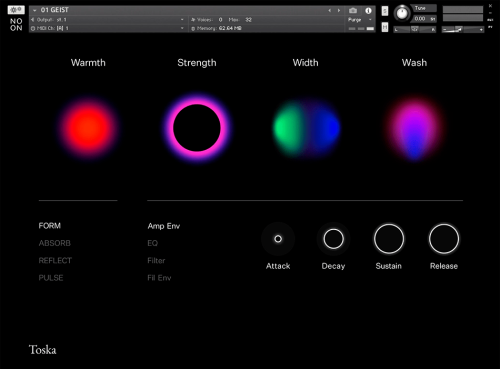Minimize instrument header with the minus button
The height and width of the screenshot is (369, 500).
490,13
